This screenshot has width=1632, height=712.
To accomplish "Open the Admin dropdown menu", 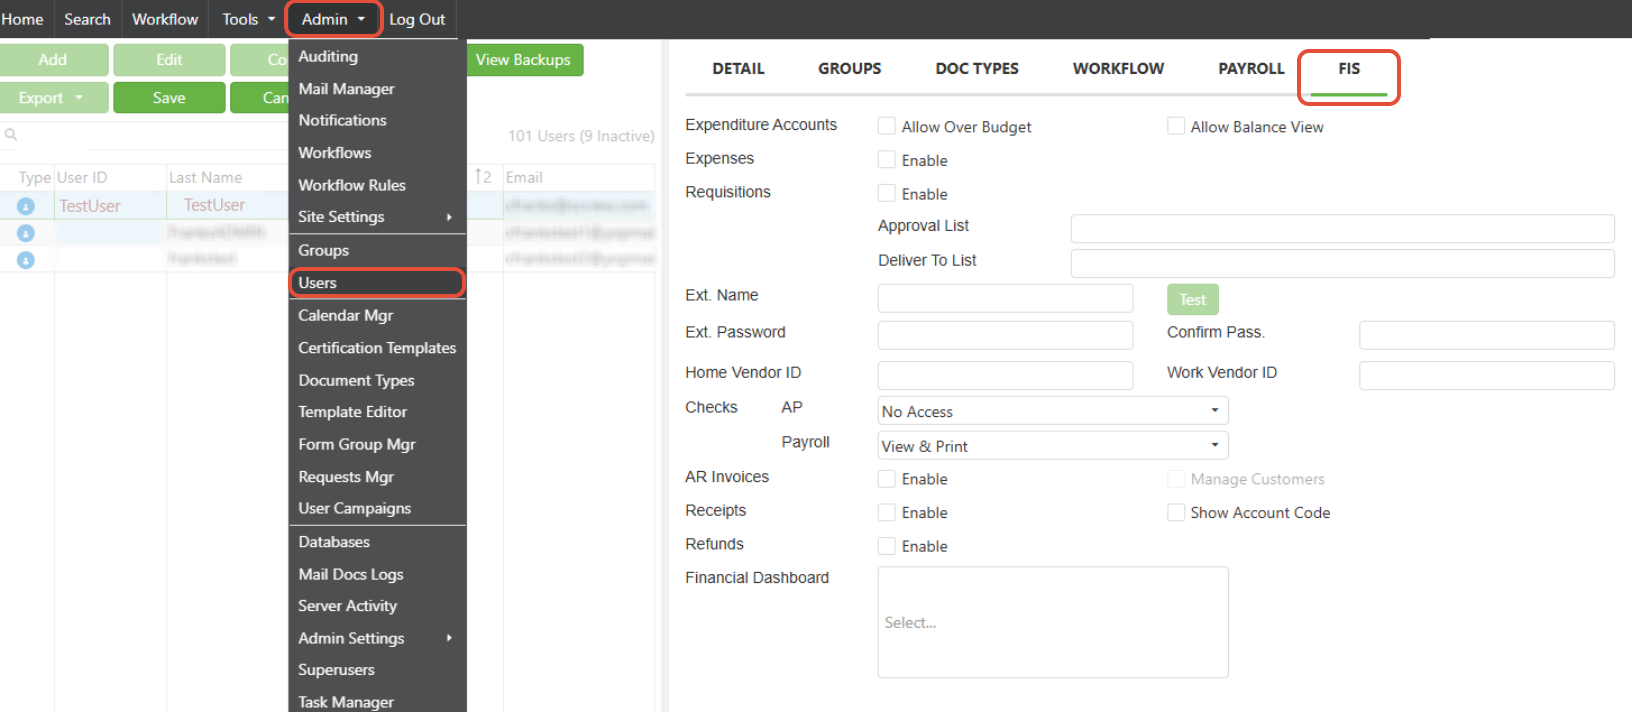I will 333,19.
